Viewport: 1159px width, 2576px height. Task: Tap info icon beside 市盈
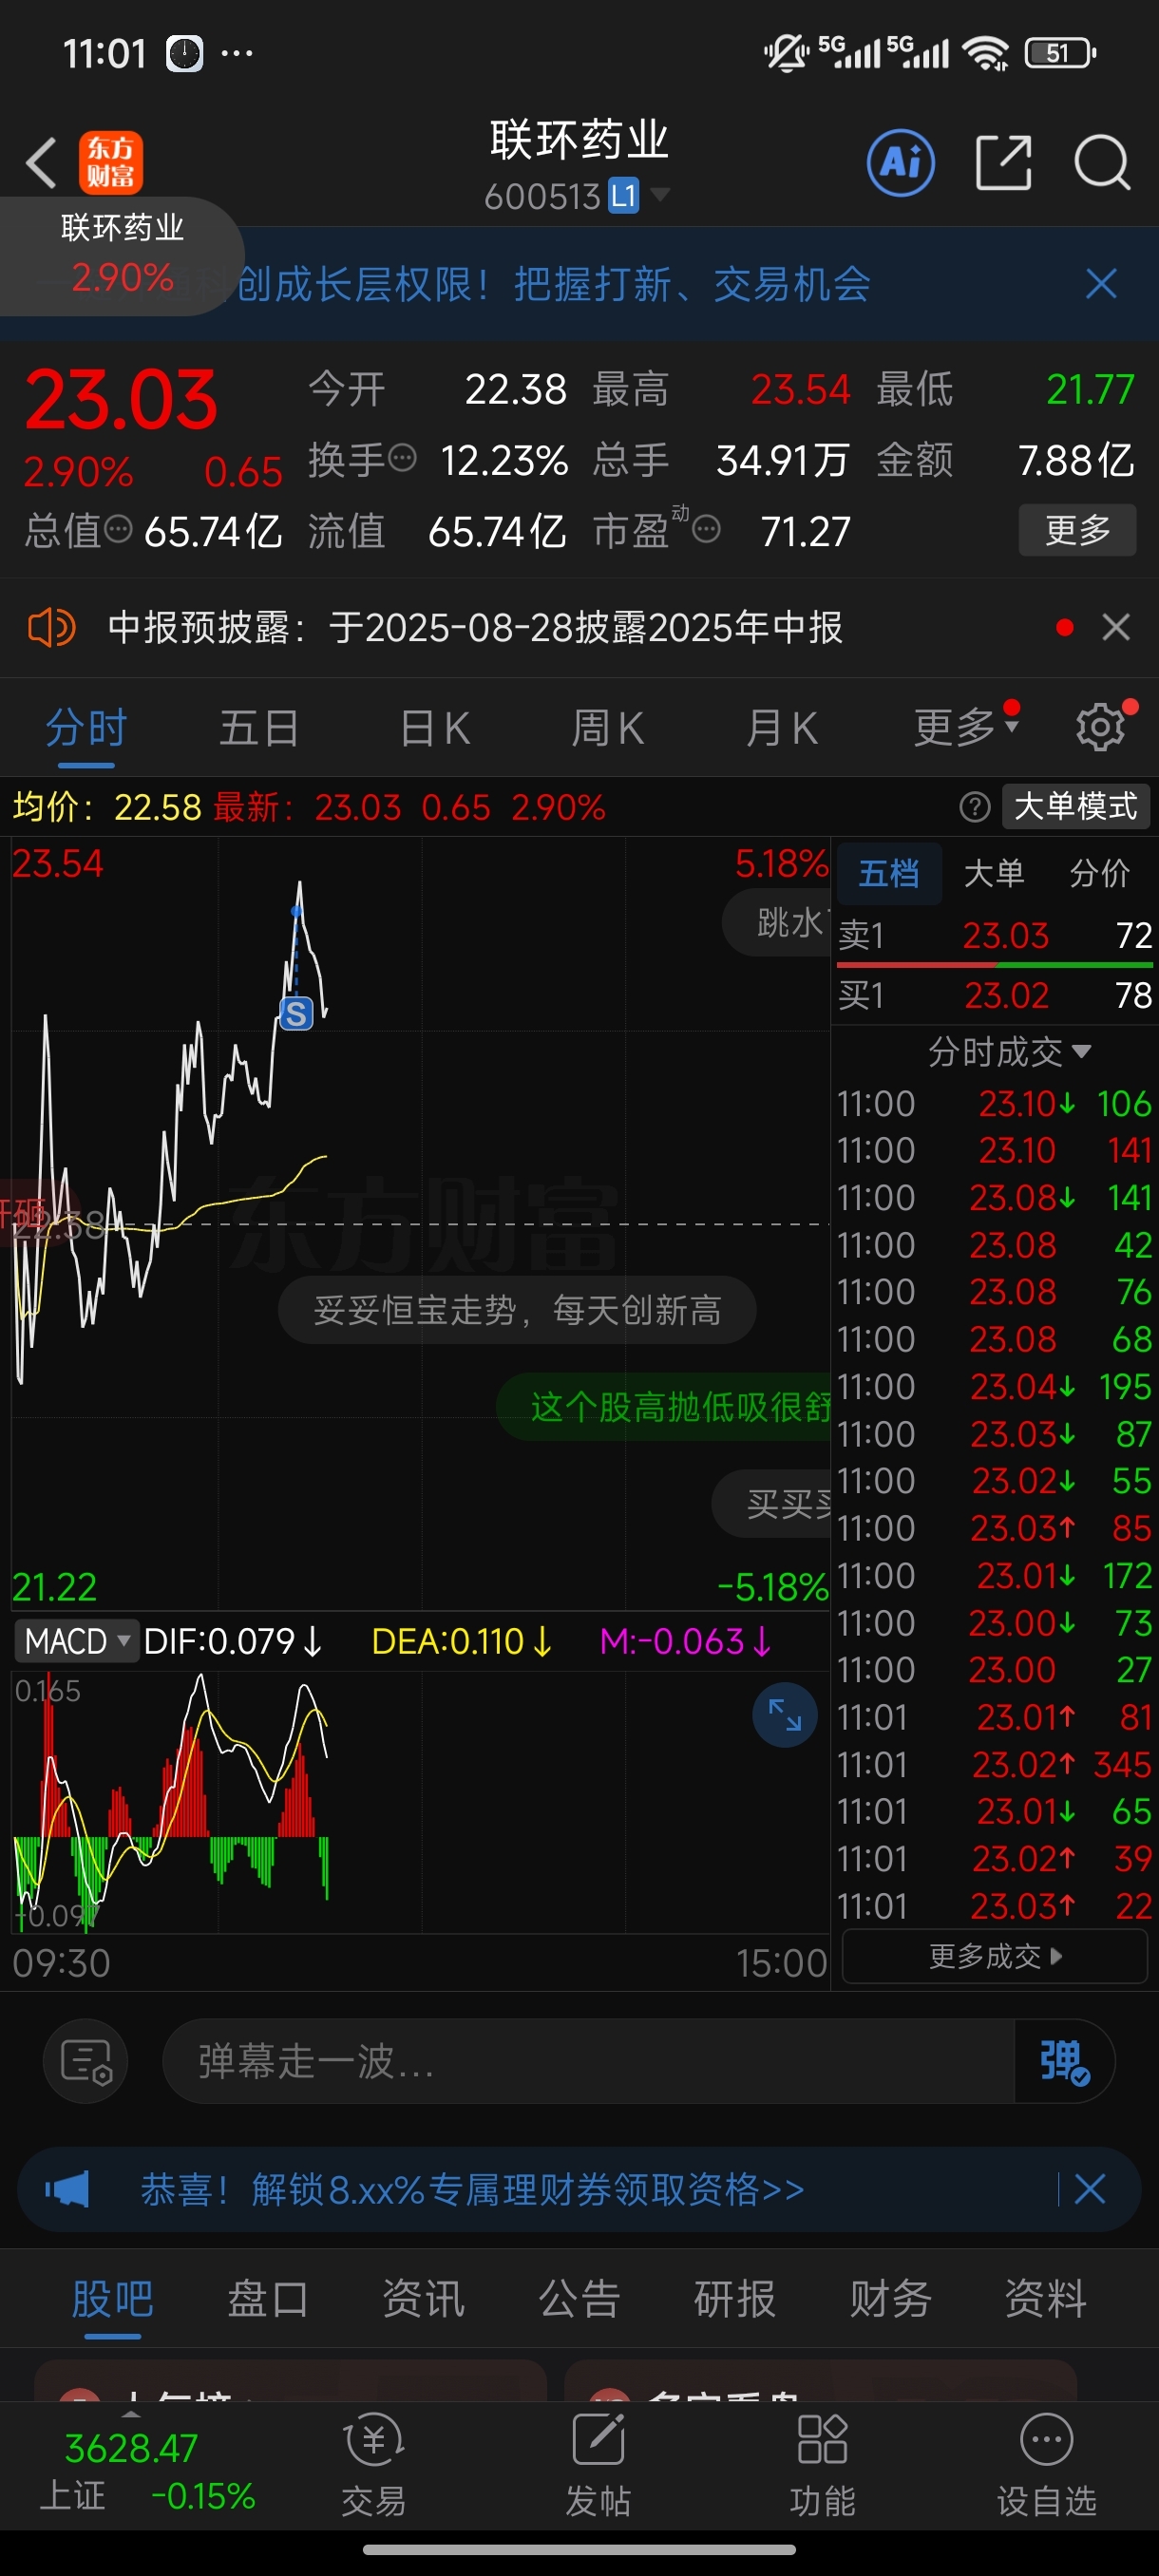706,530
